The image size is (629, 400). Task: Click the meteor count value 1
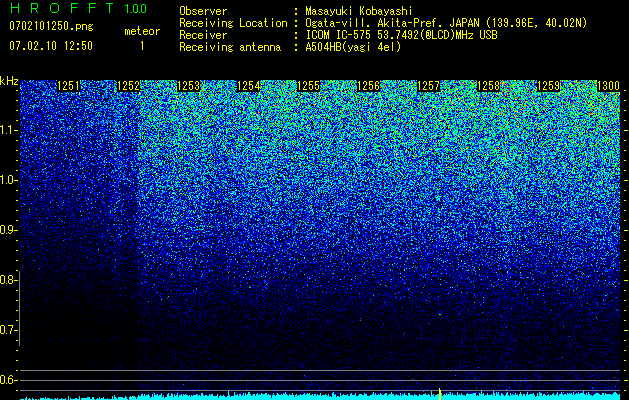point(142,46)
